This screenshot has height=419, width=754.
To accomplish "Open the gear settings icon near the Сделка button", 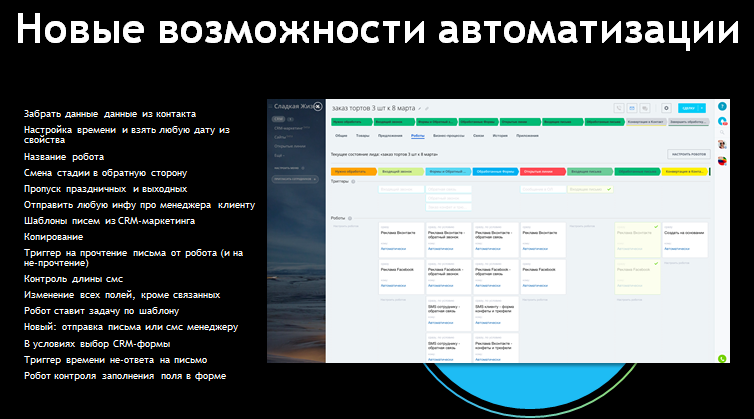I will pyautogui.click(x=666, y=108).
